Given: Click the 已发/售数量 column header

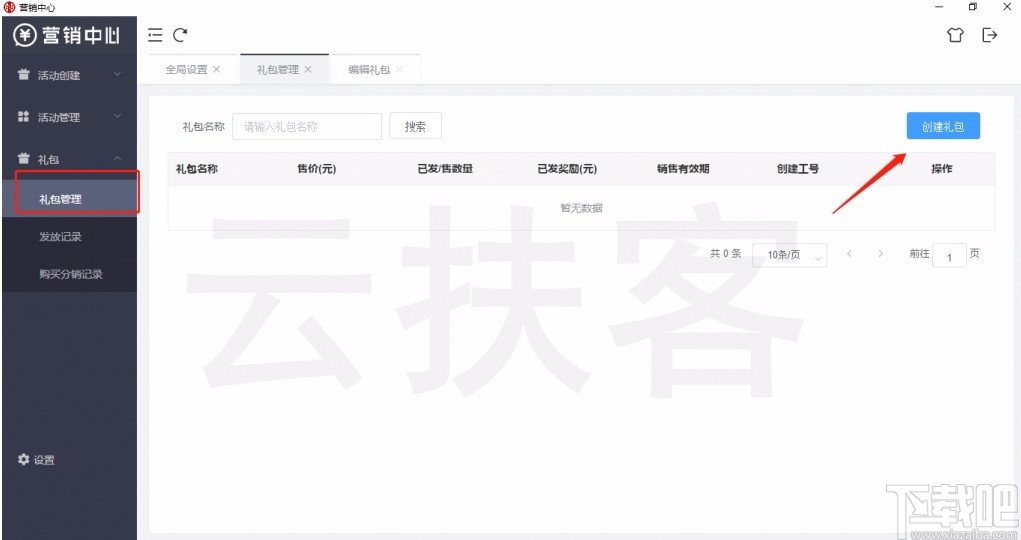Looking at the screenshot, I should [x=445, y=169].
